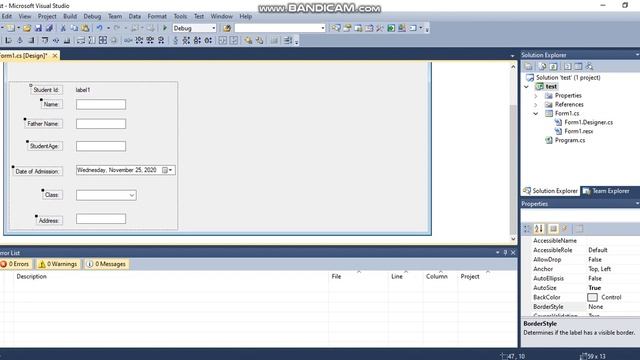640x360 pixels.
Task: Close the Form1.cs [Design] tab
Action: pos(55,56)
